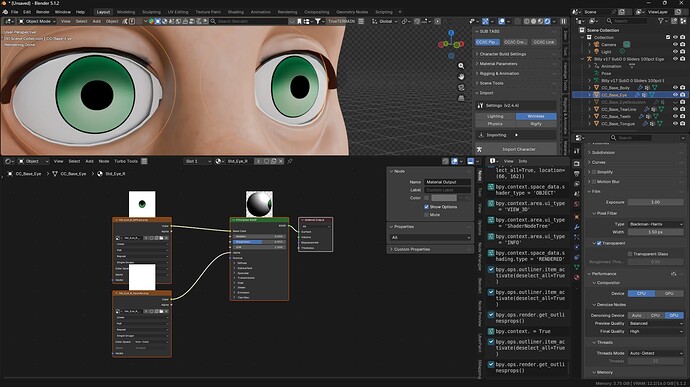Viewport: 690px width, 387px height.
Task: Enable the Transparent Glass checkbox
Action: click(x=630, y=254)
